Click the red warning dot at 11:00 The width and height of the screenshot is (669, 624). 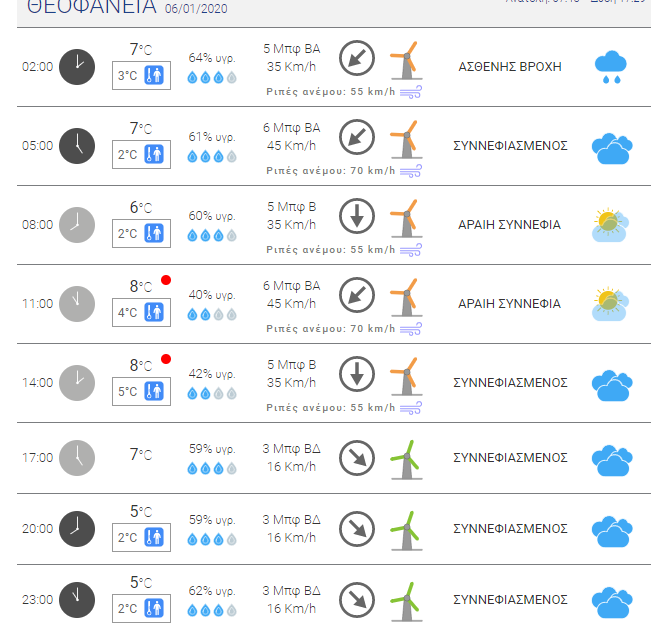tap(166, 280)
